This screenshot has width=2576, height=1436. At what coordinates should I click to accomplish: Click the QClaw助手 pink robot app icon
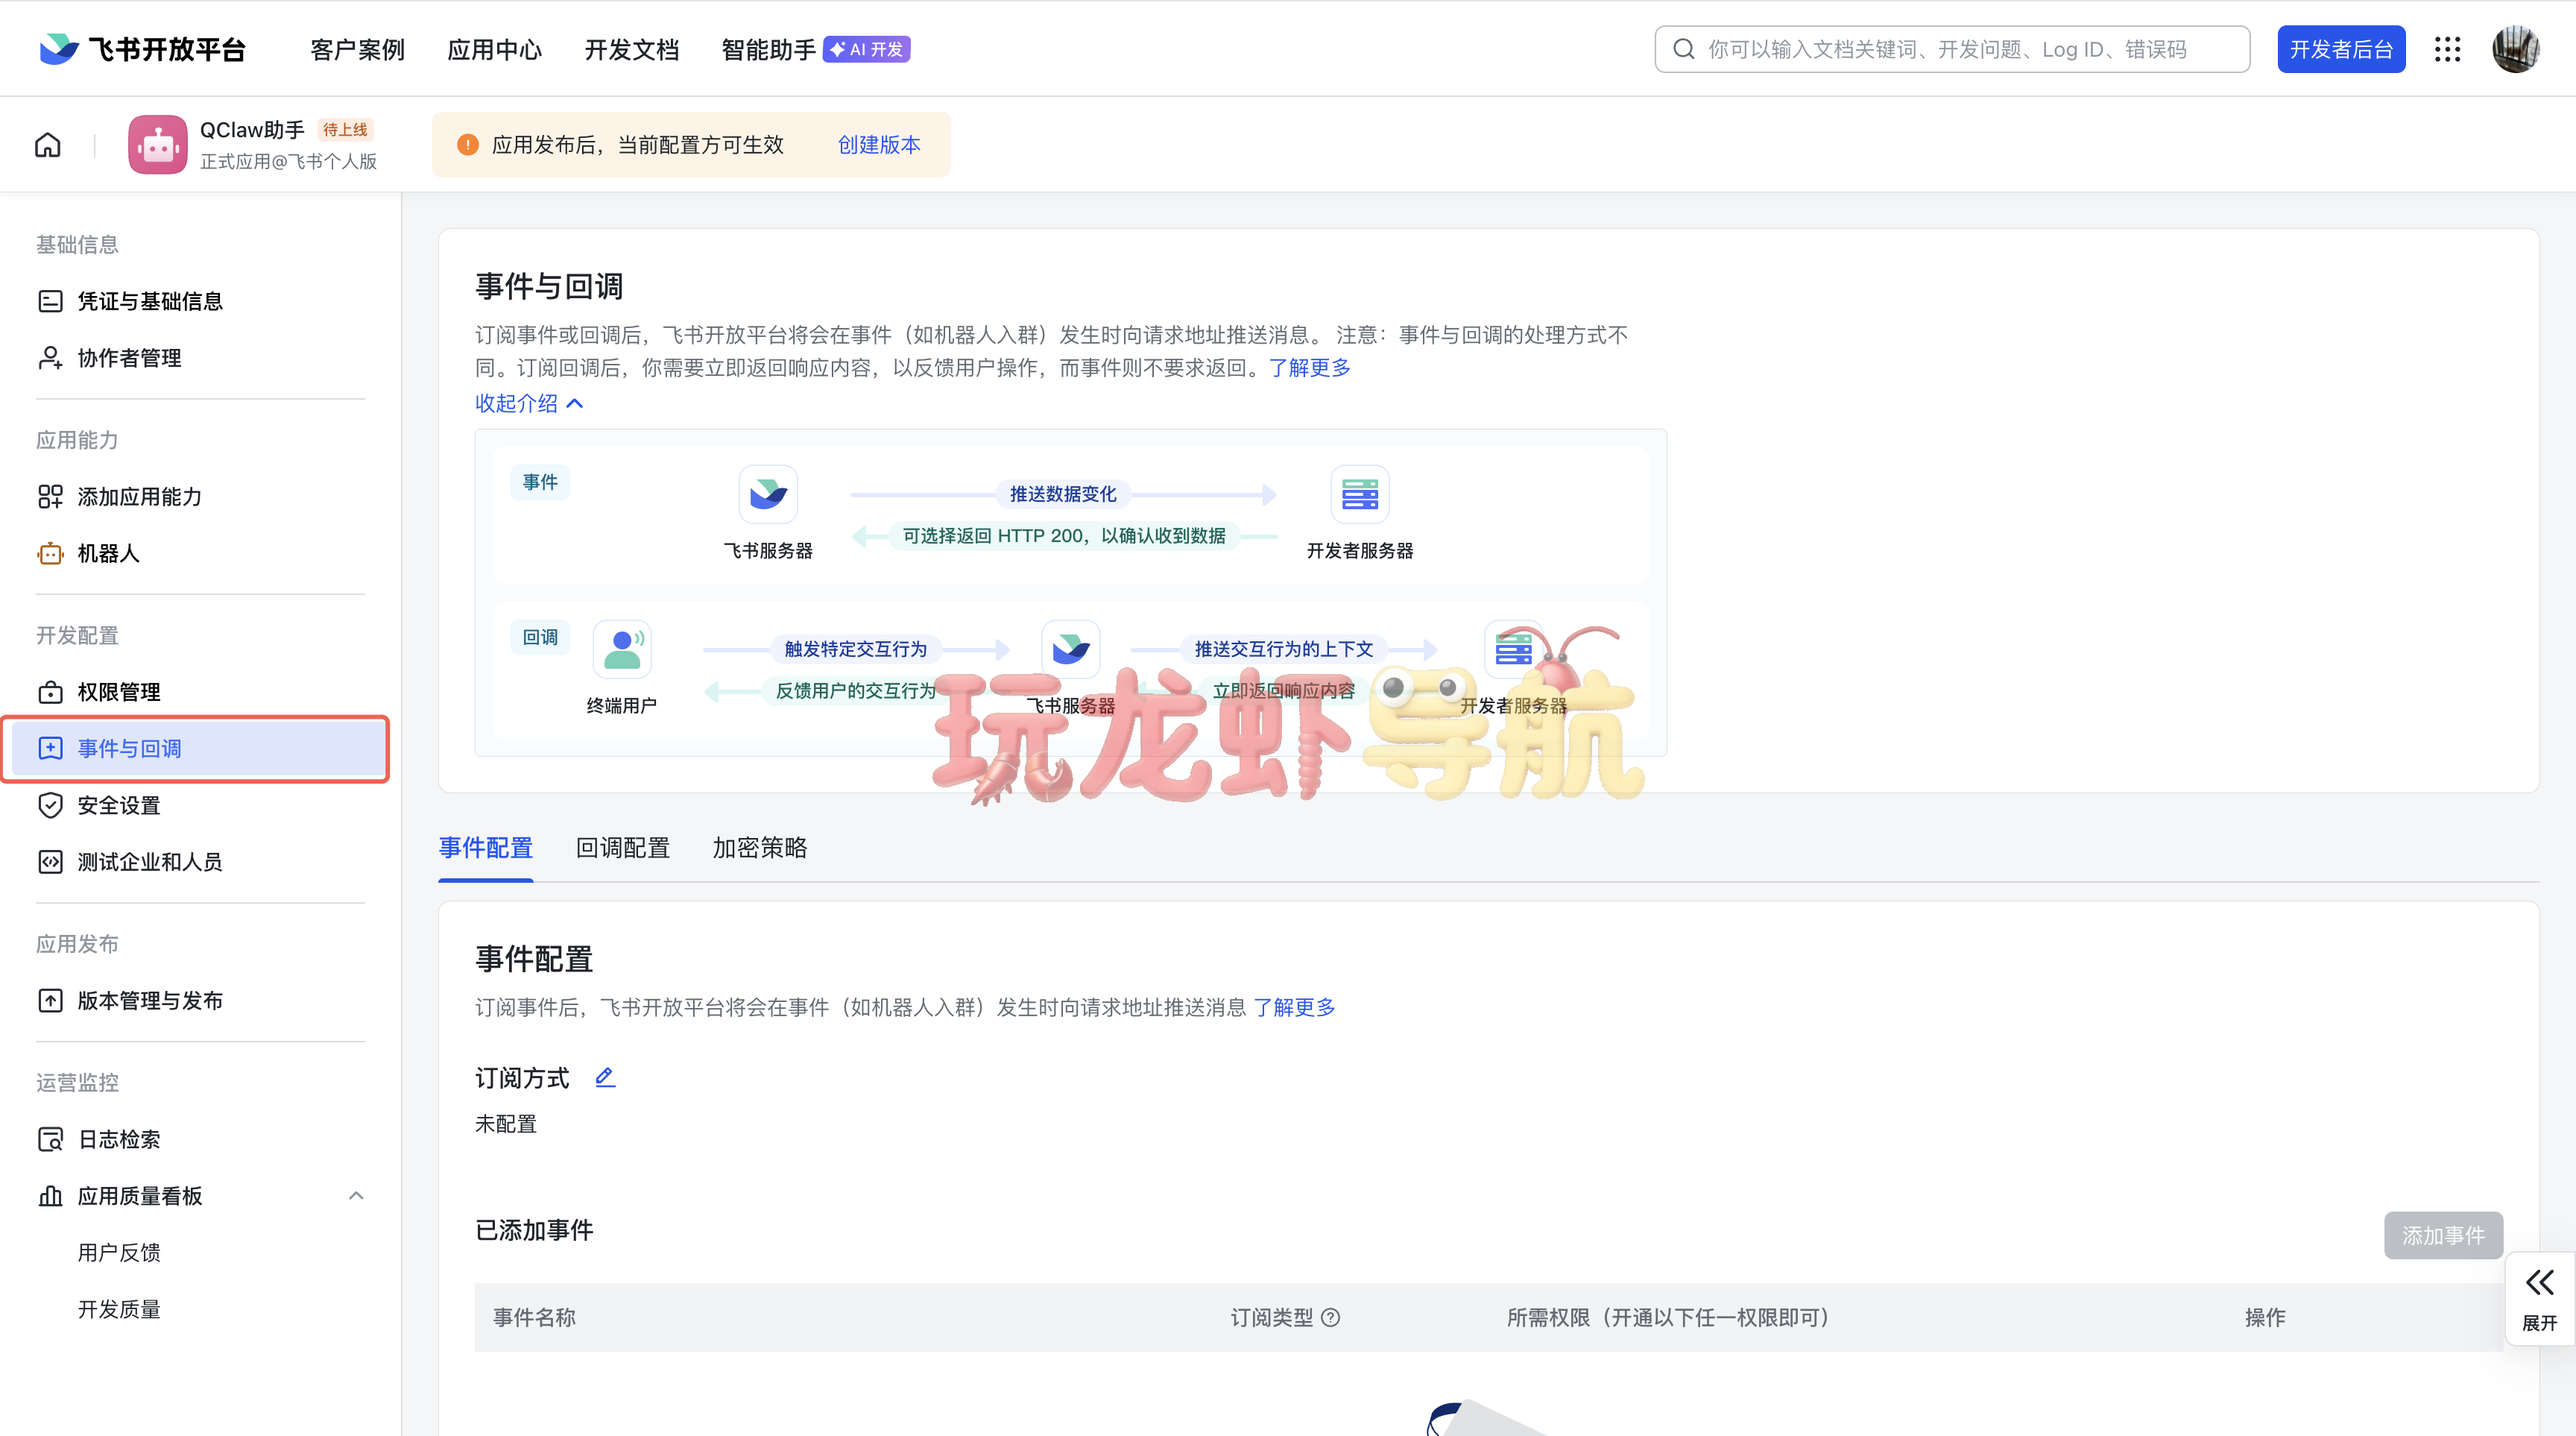(157, 145)
